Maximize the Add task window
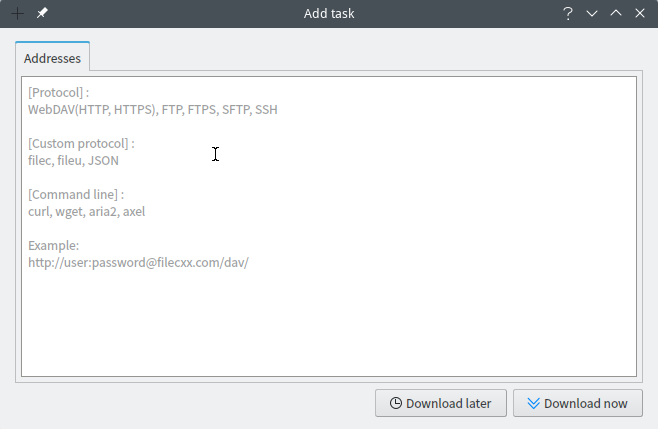This screenshot has width=658, height=429. (x=616, y=13)
